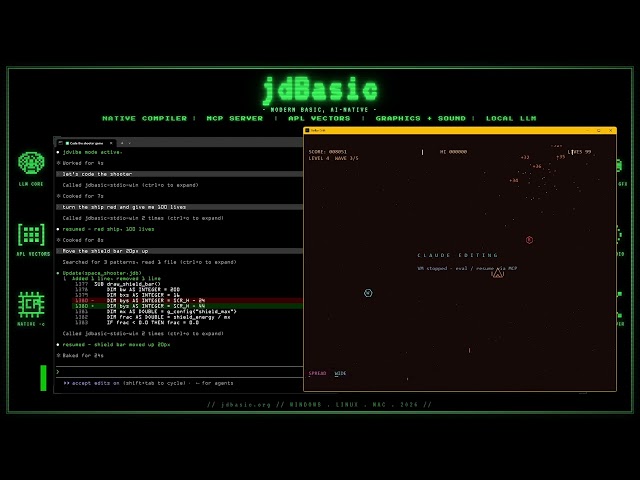Click the green bar indicator at lower left
640x480 pixels.
[43, 378]
